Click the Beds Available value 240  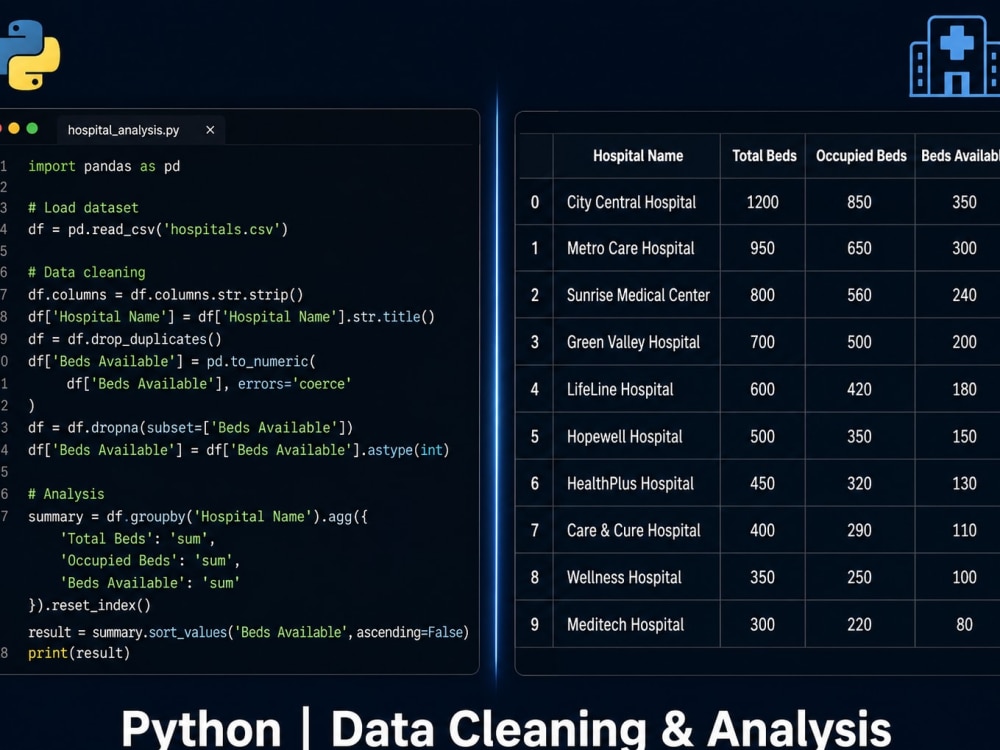coord(964,295)
